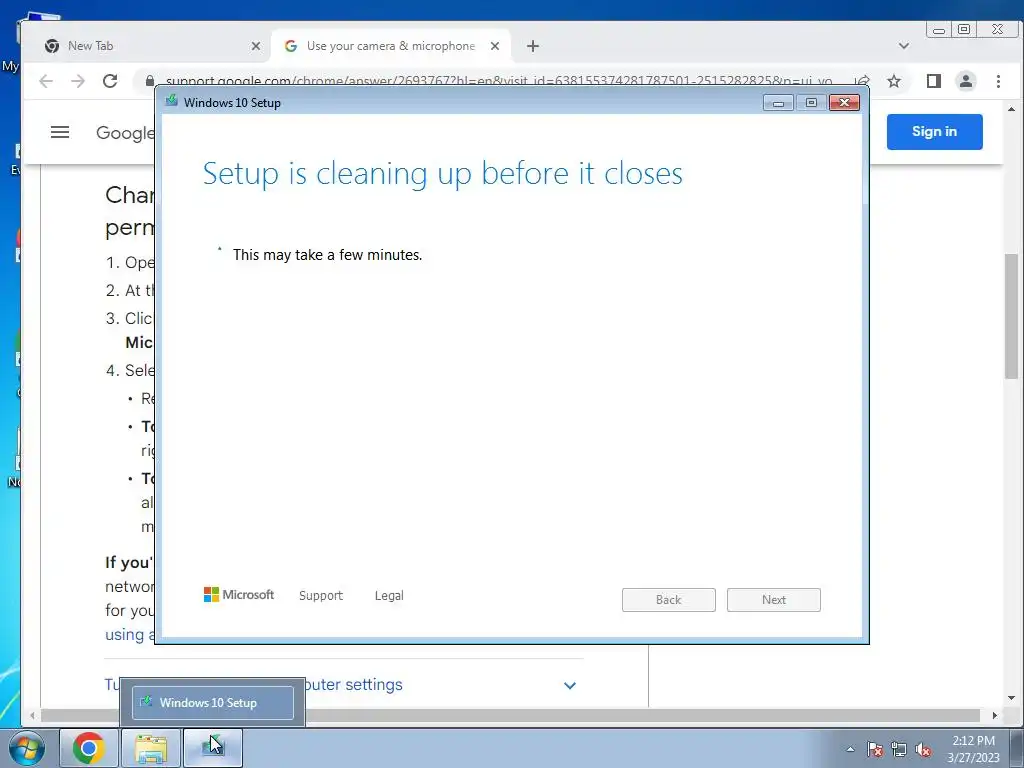Click the scroll right arrow in Chrome
Screen dimensions: 1024x768
pyautogui.click(x=995, y=715)
